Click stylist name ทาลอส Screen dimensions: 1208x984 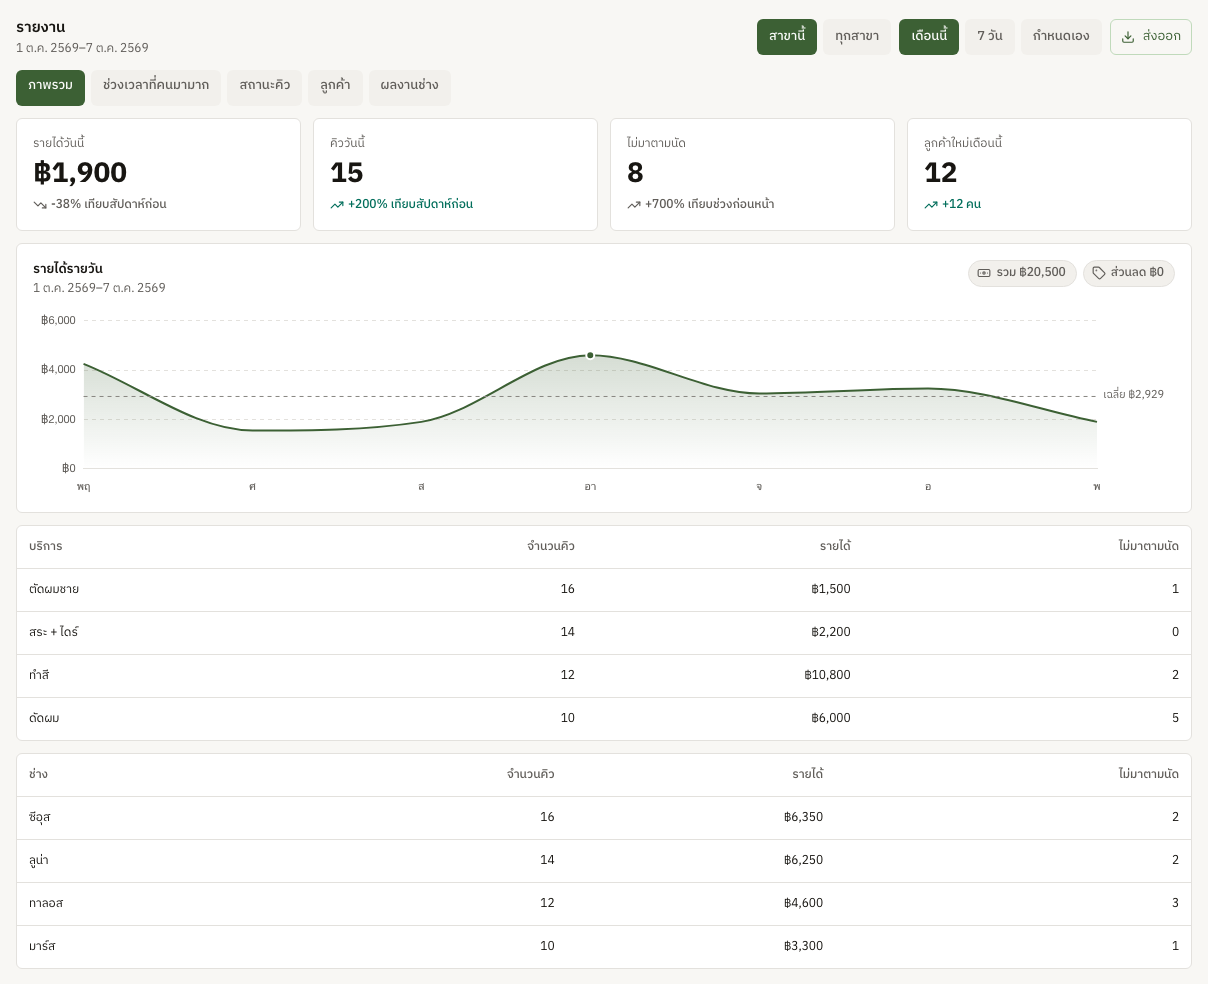(46, 904)
